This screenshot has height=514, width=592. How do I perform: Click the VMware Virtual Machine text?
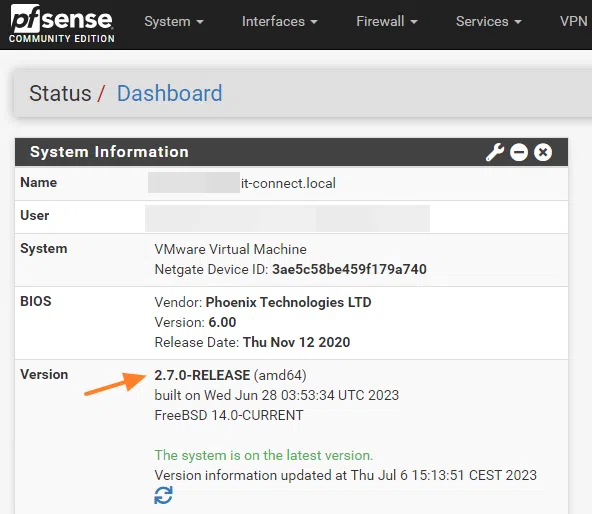230,249
